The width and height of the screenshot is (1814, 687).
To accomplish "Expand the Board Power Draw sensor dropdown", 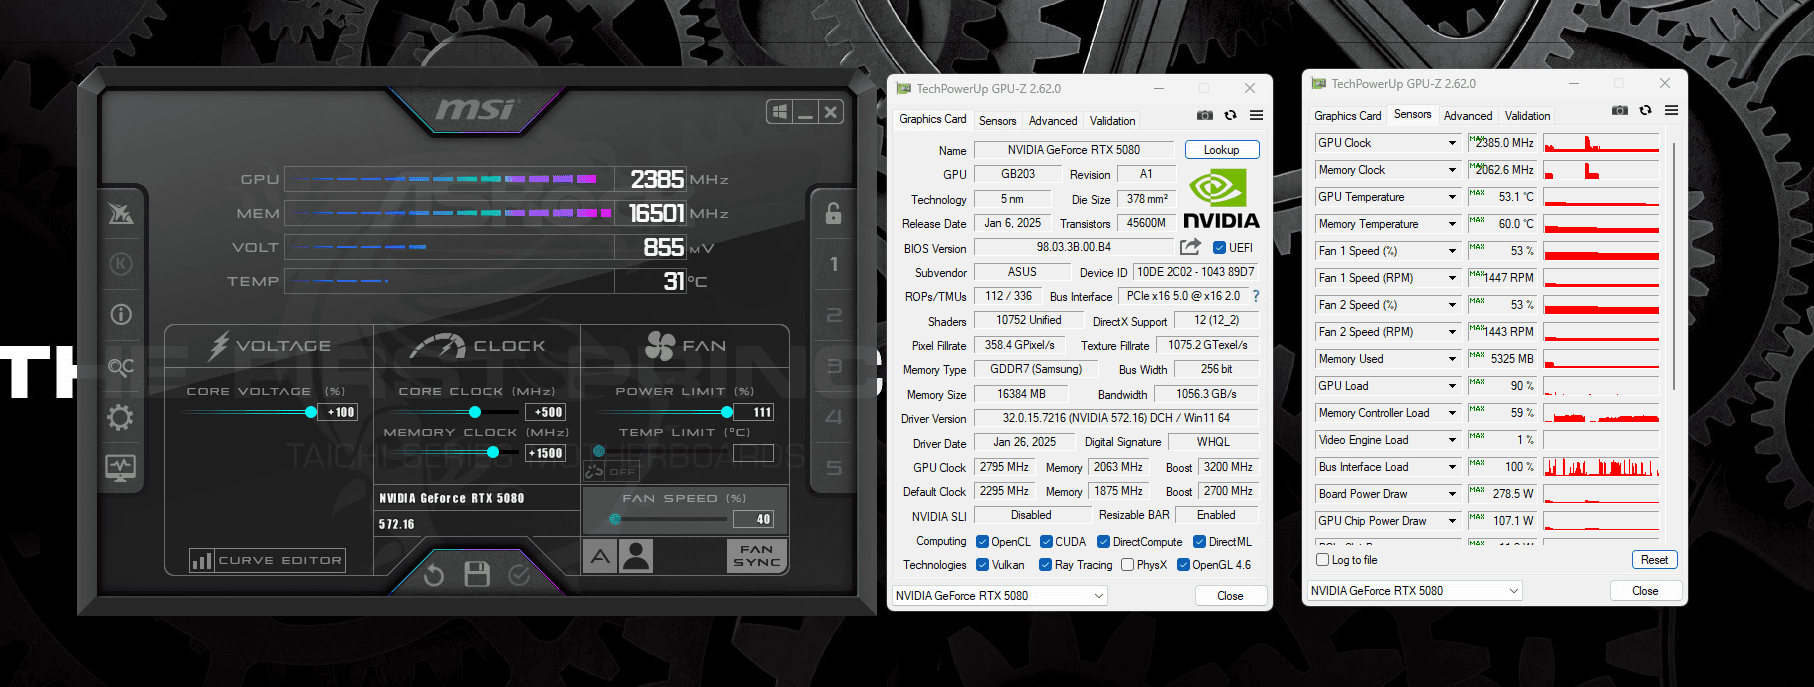I will pos(1452,494).
